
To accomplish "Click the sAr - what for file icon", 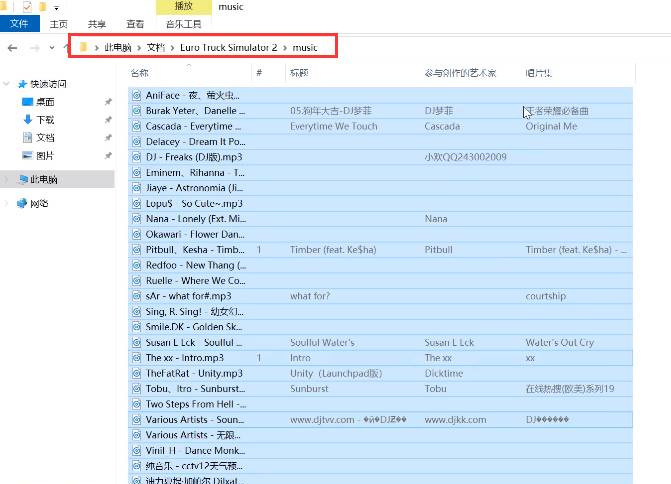I will [x=137, y=296].
